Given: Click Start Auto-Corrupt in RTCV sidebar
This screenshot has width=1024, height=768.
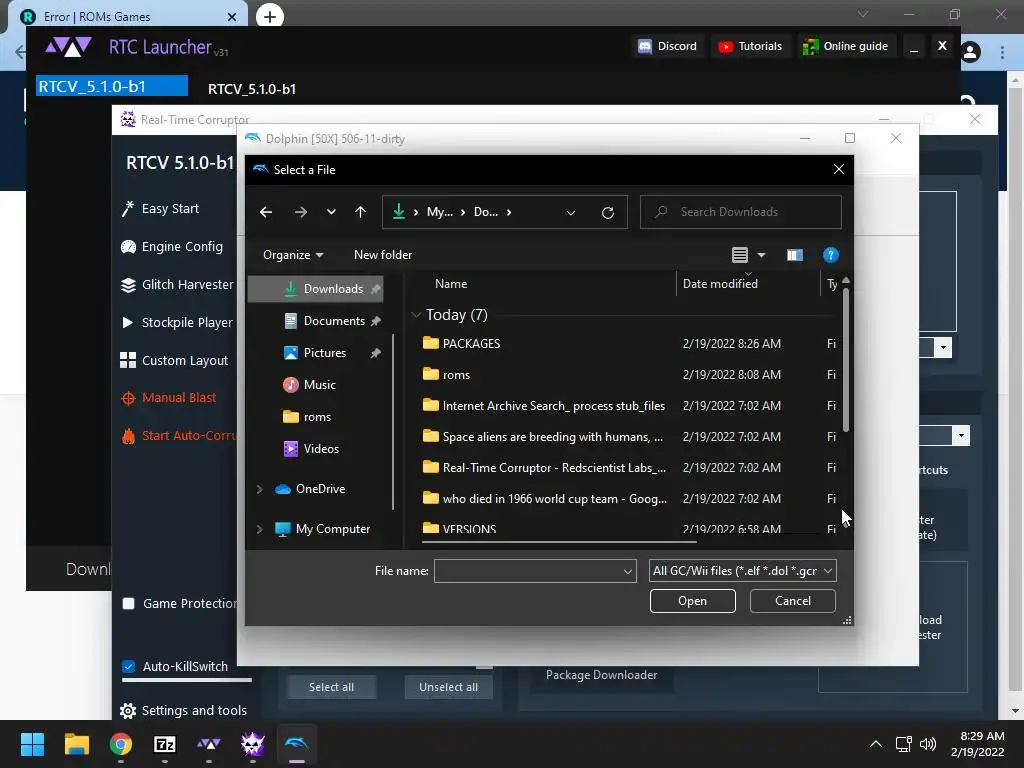Looking at the screenshot, I should tap(178, 436).
